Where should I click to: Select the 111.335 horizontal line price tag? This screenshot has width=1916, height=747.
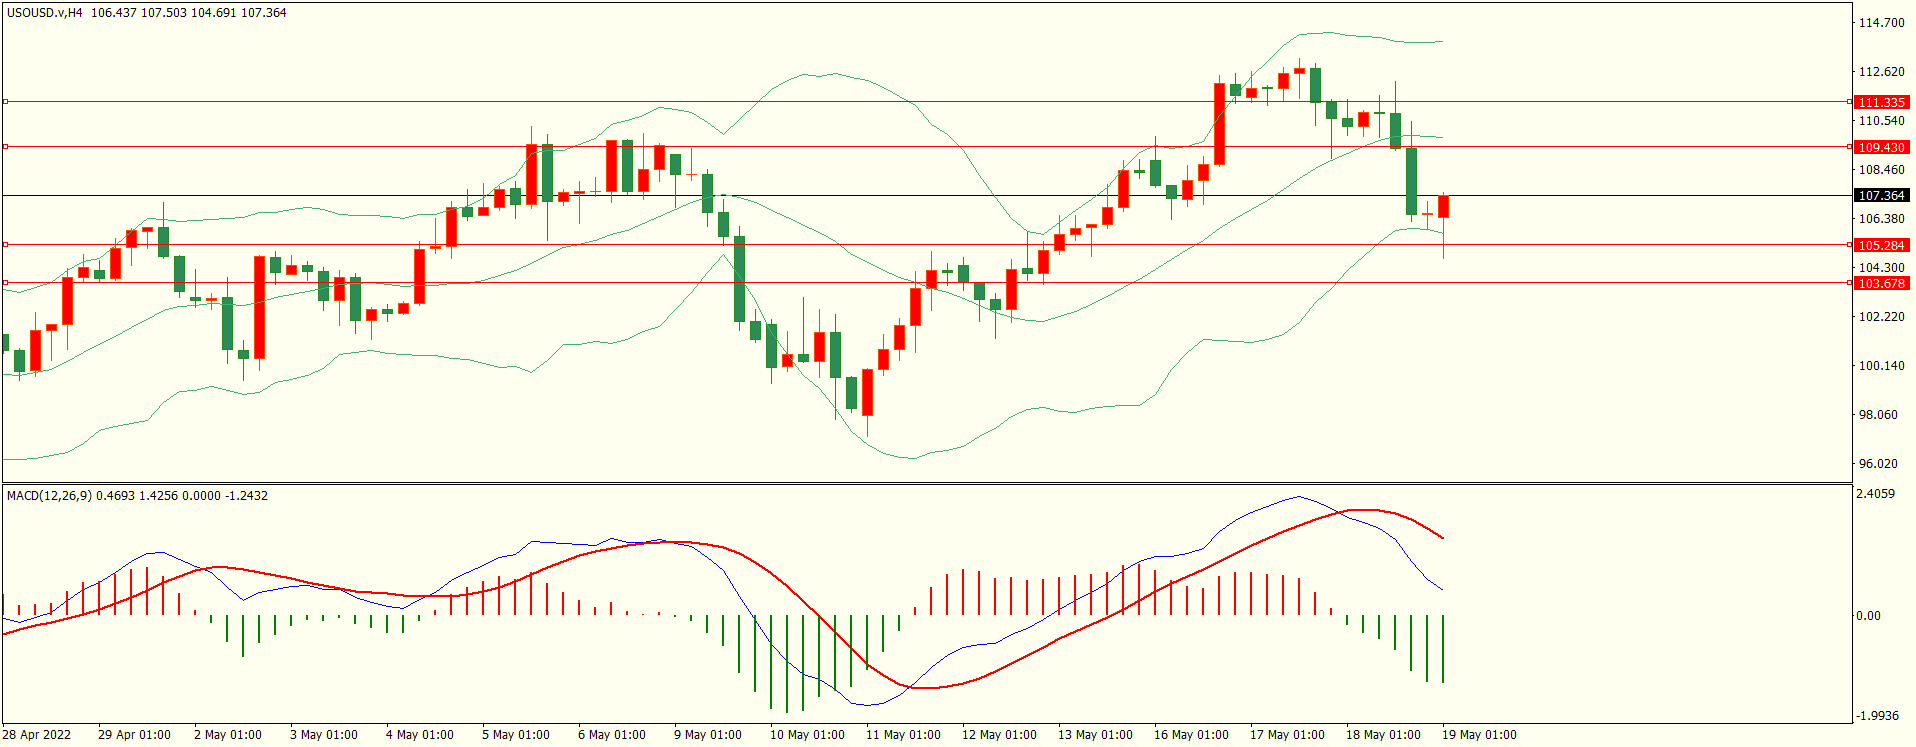coord(1881,102)
